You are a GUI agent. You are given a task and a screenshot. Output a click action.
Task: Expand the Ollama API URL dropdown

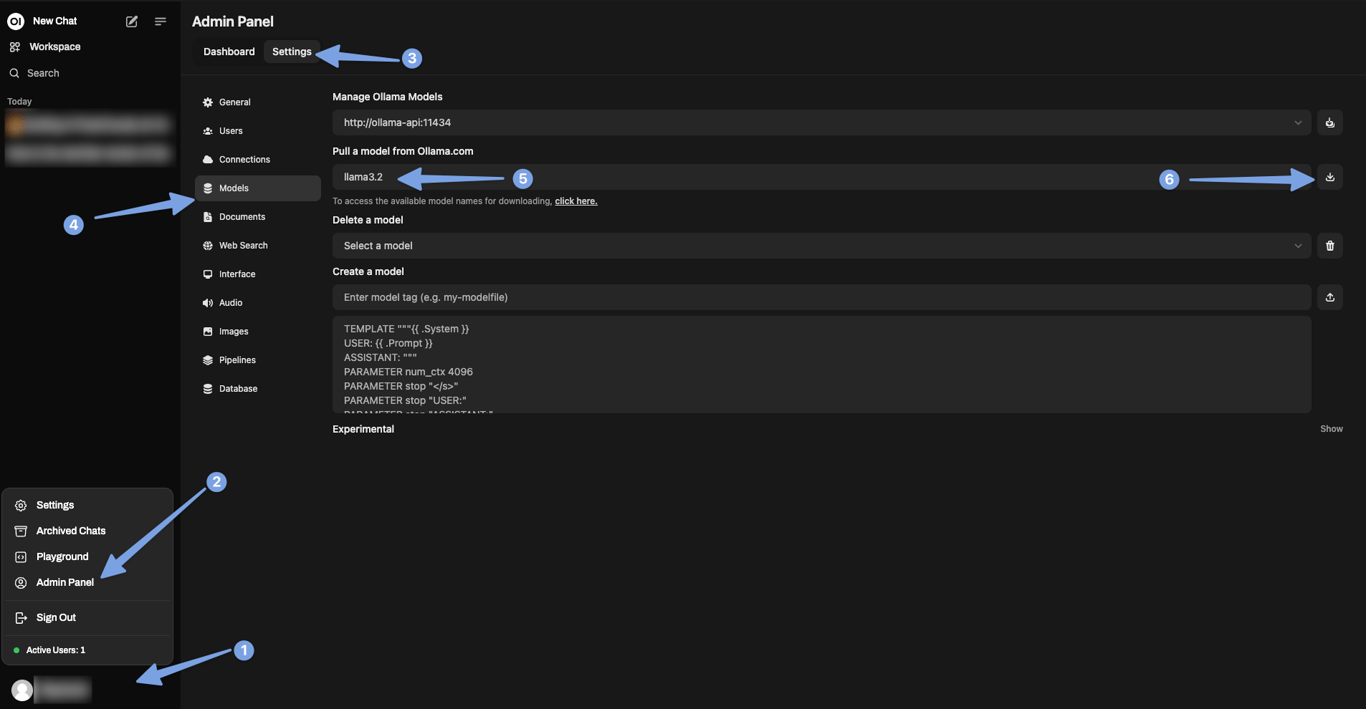coord(1297,123)
